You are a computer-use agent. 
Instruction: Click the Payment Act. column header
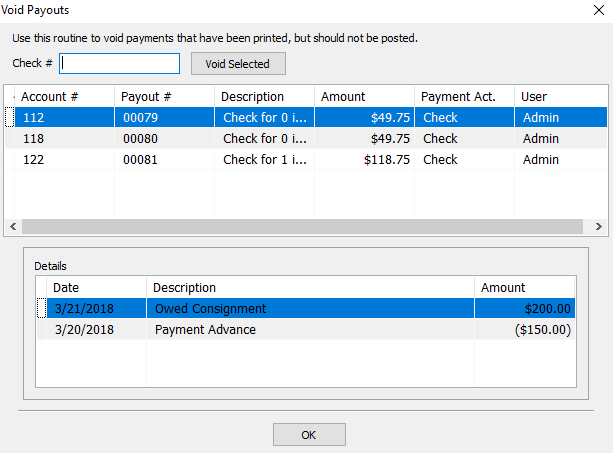tap(464, 97)
